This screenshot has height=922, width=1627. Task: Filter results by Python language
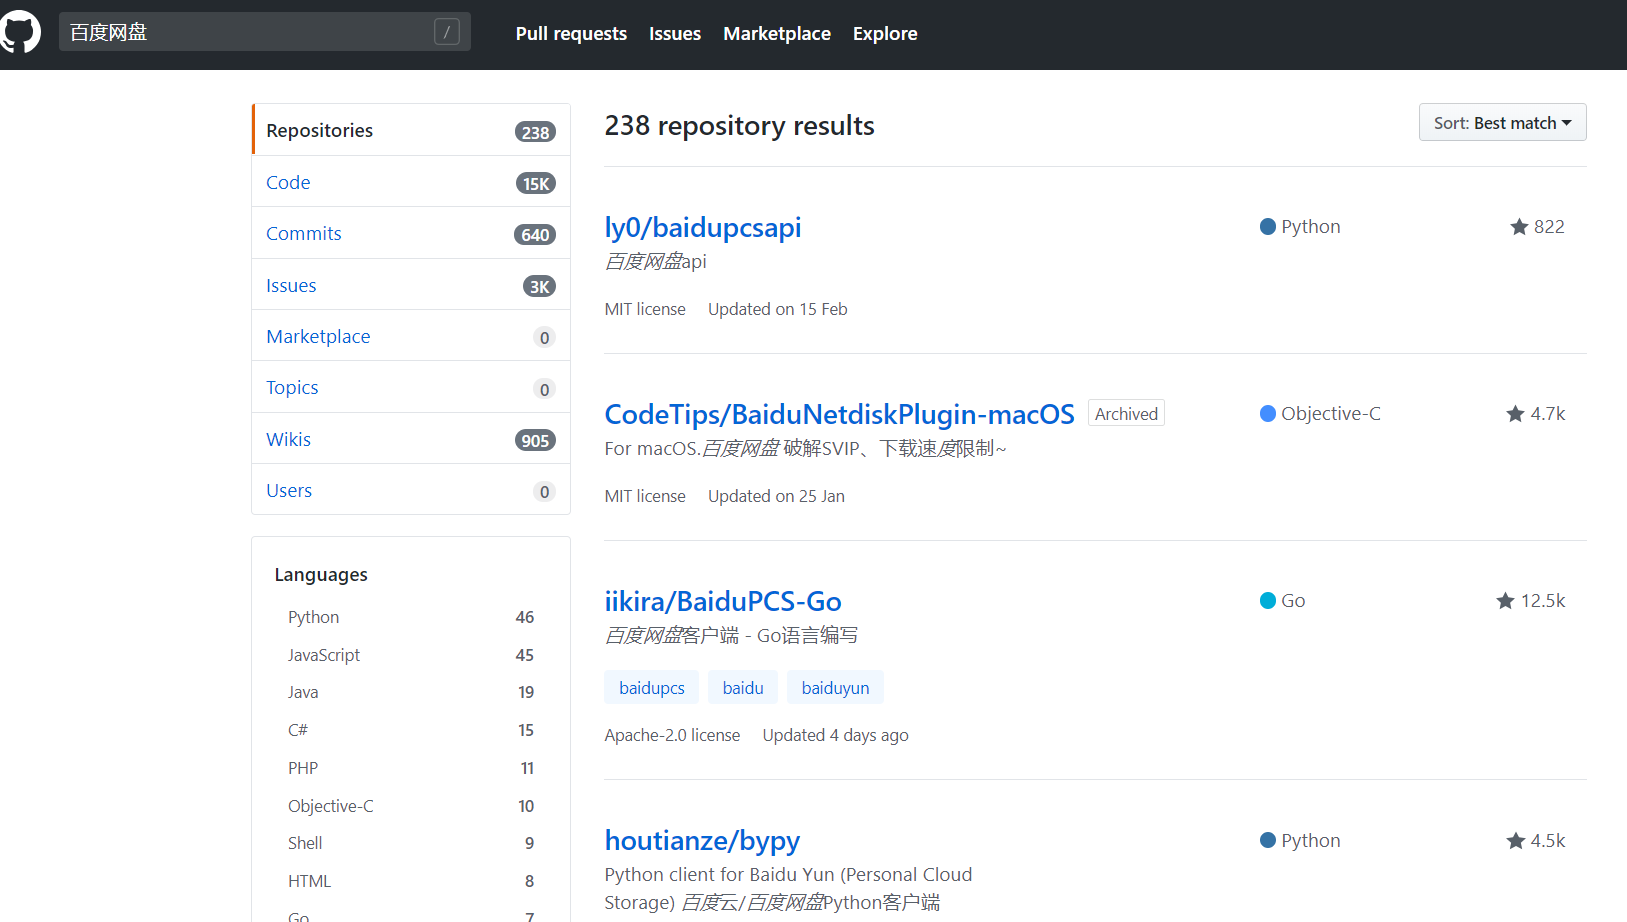point(313,617)
